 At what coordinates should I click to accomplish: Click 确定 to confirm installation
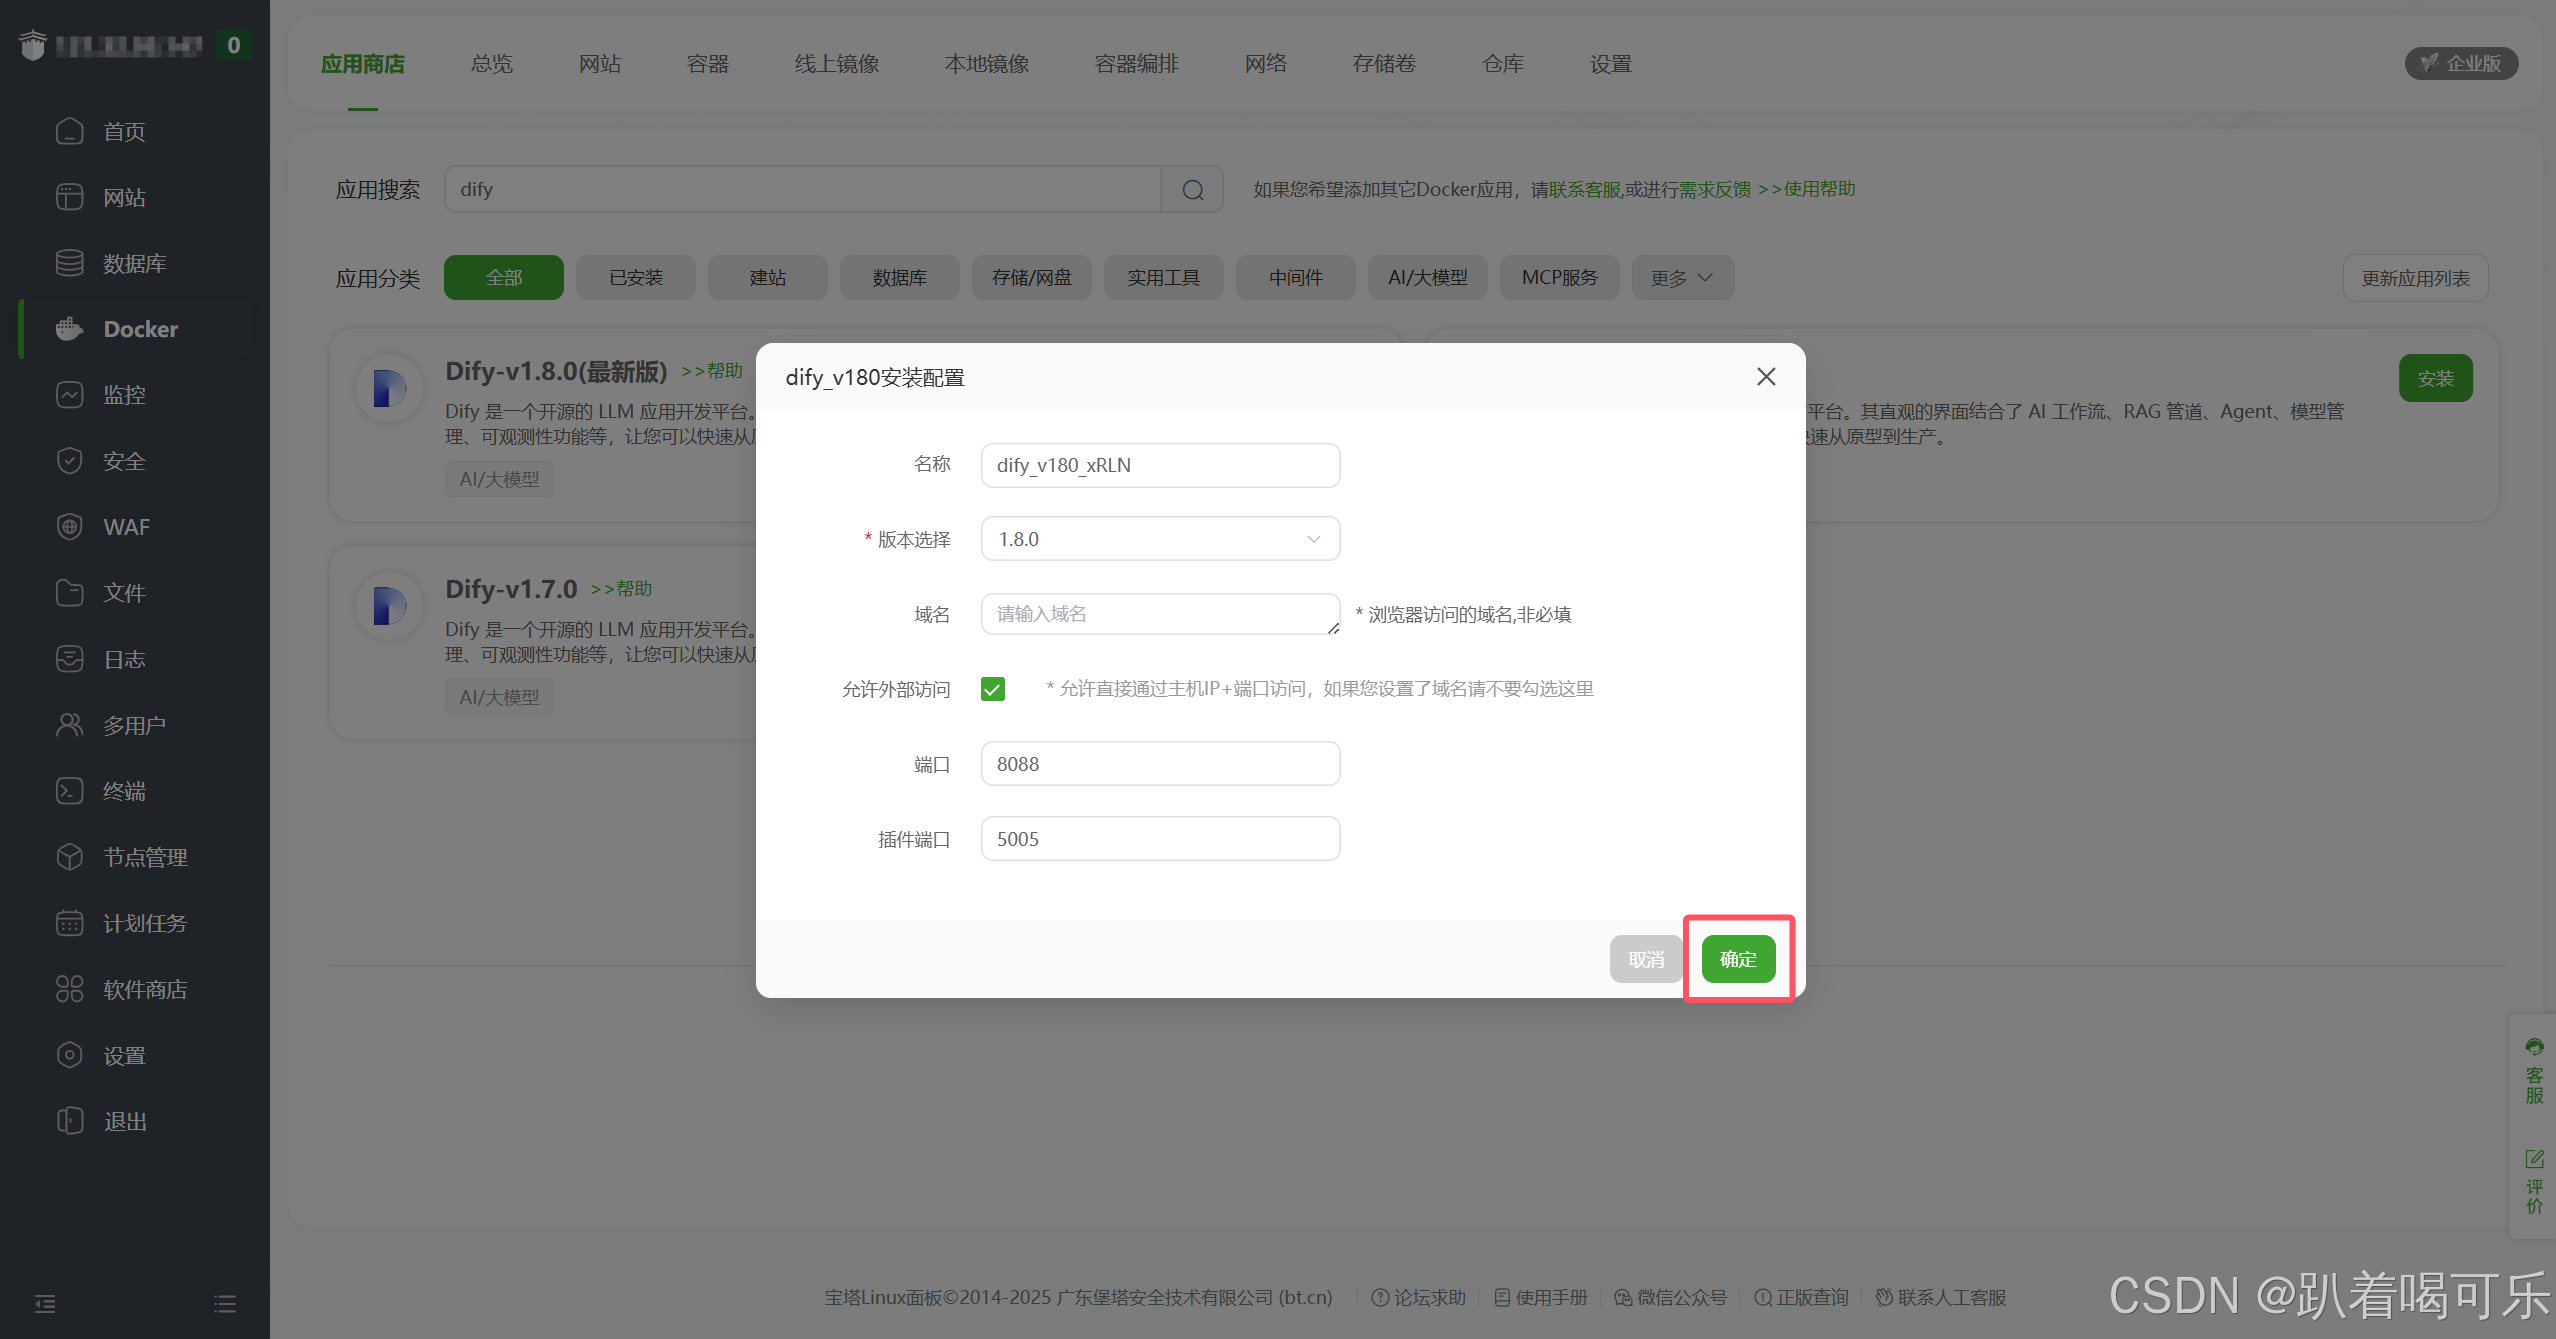1738,959
